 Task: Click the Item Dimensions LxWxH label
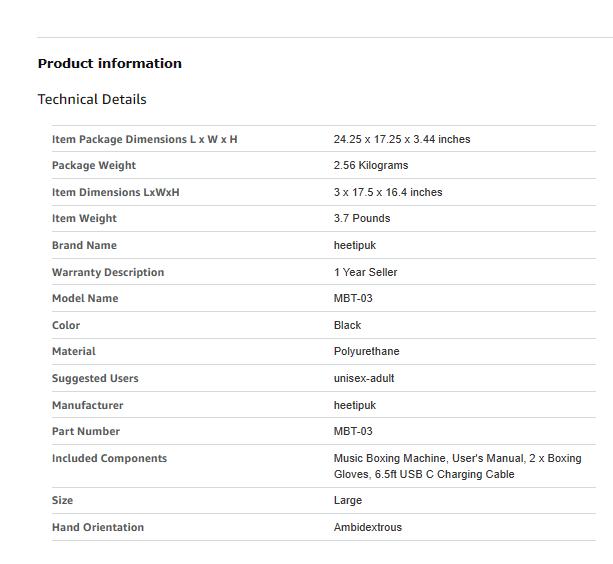pos(116,192)
